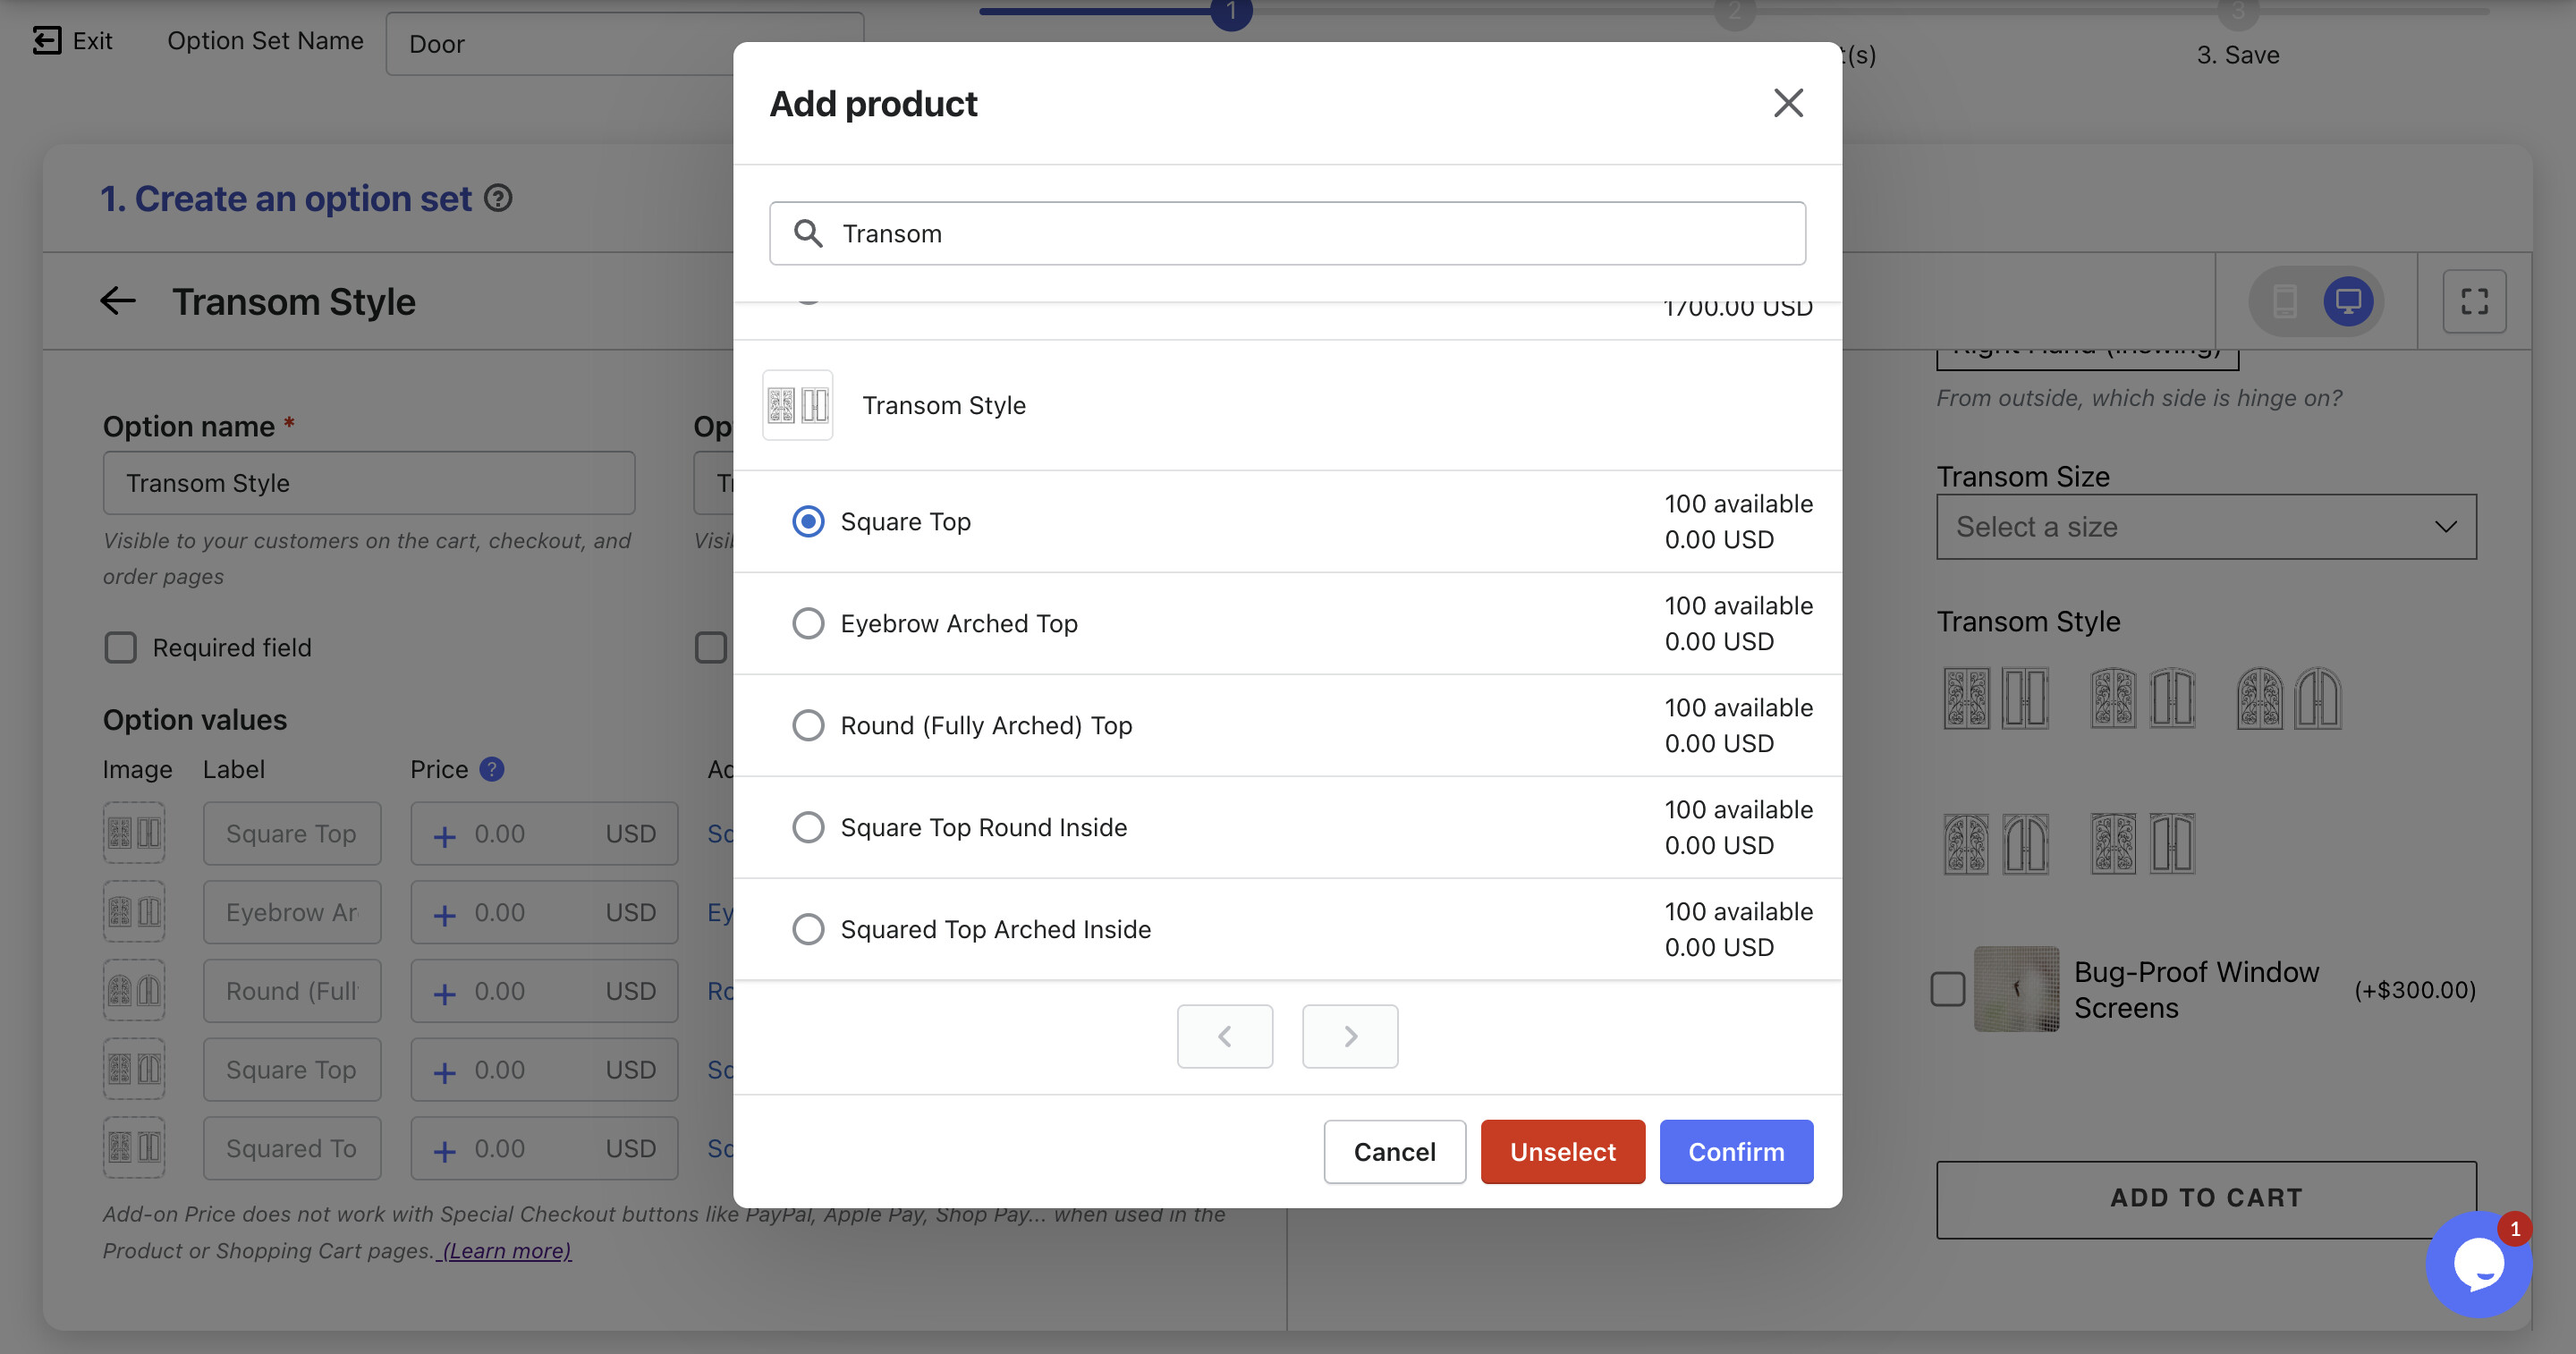Click the search magnifier icon in dialog

808,233
